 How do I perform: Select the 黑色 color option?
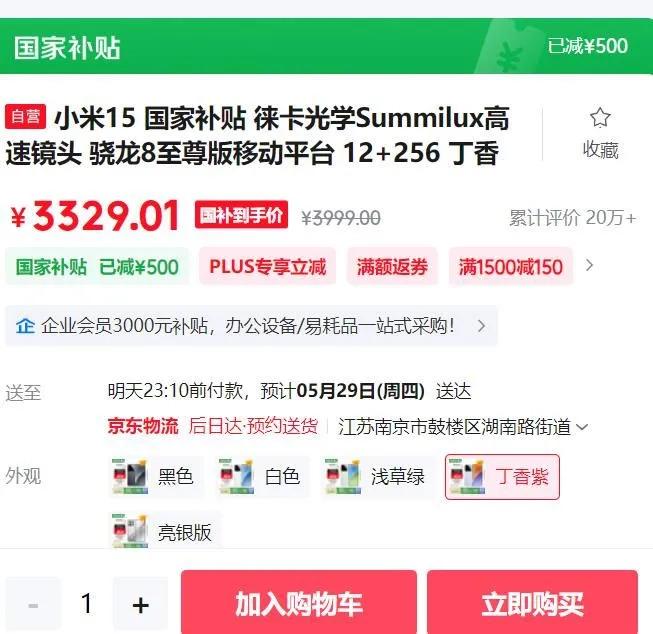(156, 476)
